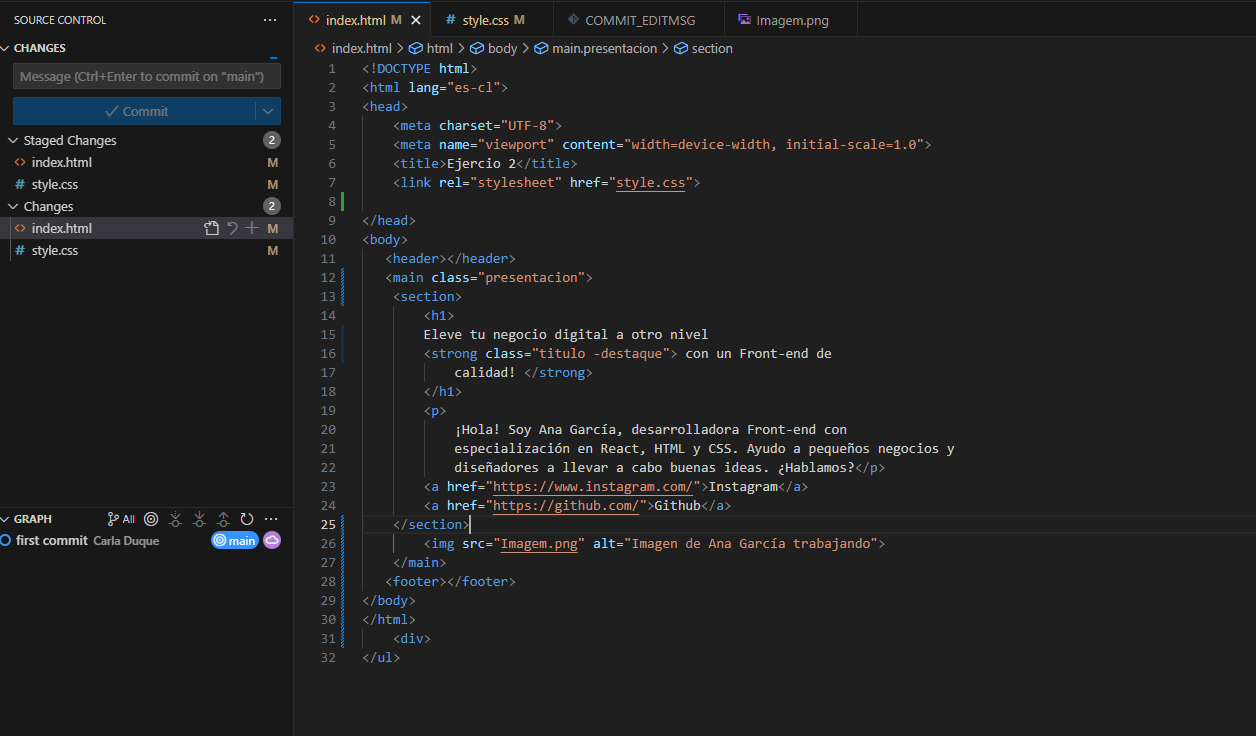The image size is (1256, 736).
Task: Click the Pull icon in Graph toolbar
Action: pos(199,519)
